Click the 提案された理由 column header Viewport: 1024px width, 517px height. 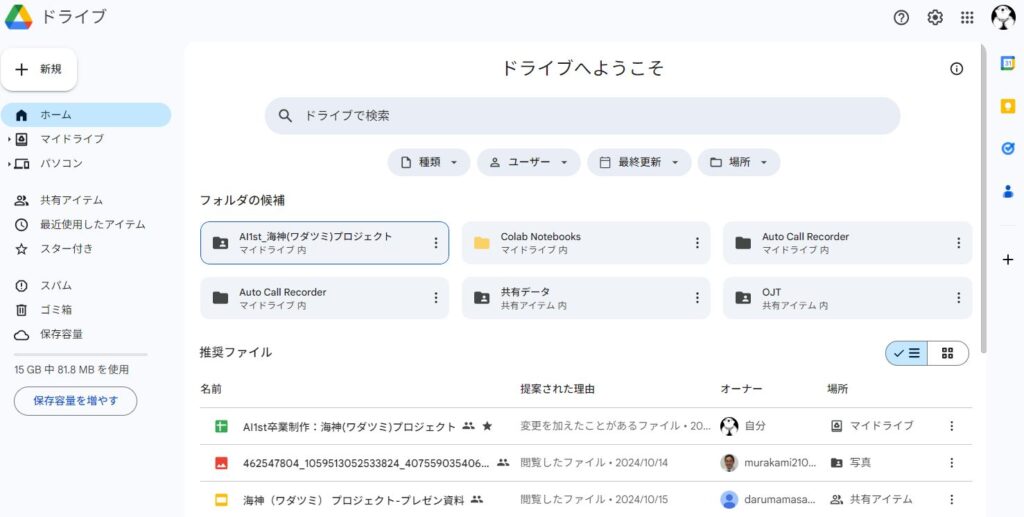point(557,389)
